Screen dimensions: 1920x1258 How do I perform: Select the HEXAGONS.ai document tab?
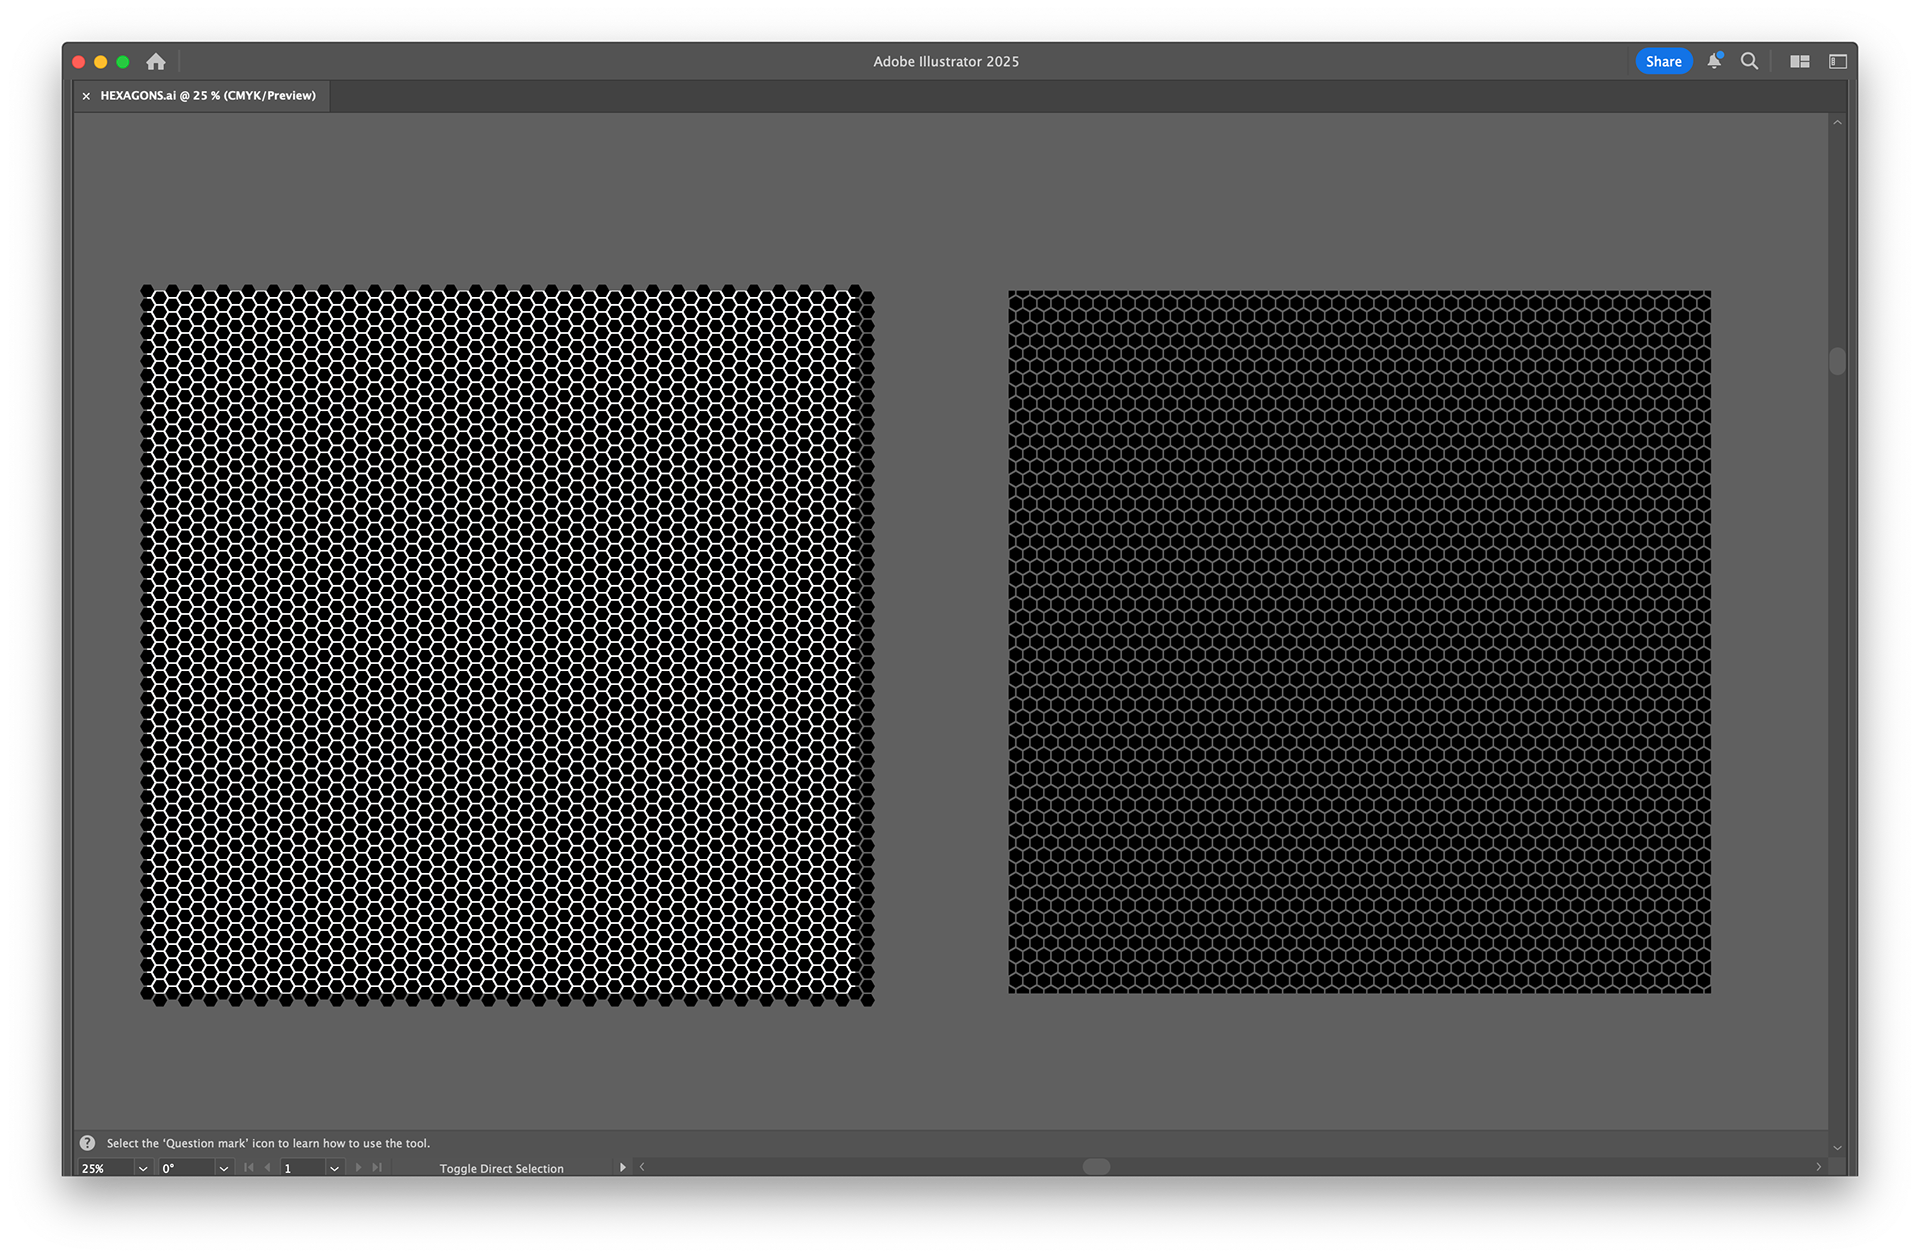(208, 96)
